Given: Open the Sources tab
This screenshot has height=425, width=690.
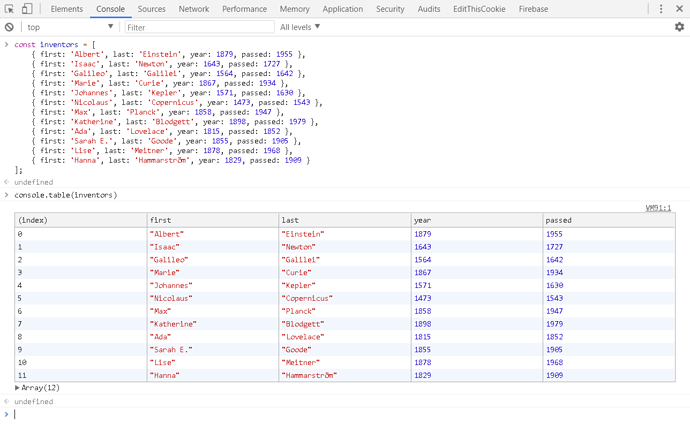Looking at the screenshot, I should tap(151, 9).
